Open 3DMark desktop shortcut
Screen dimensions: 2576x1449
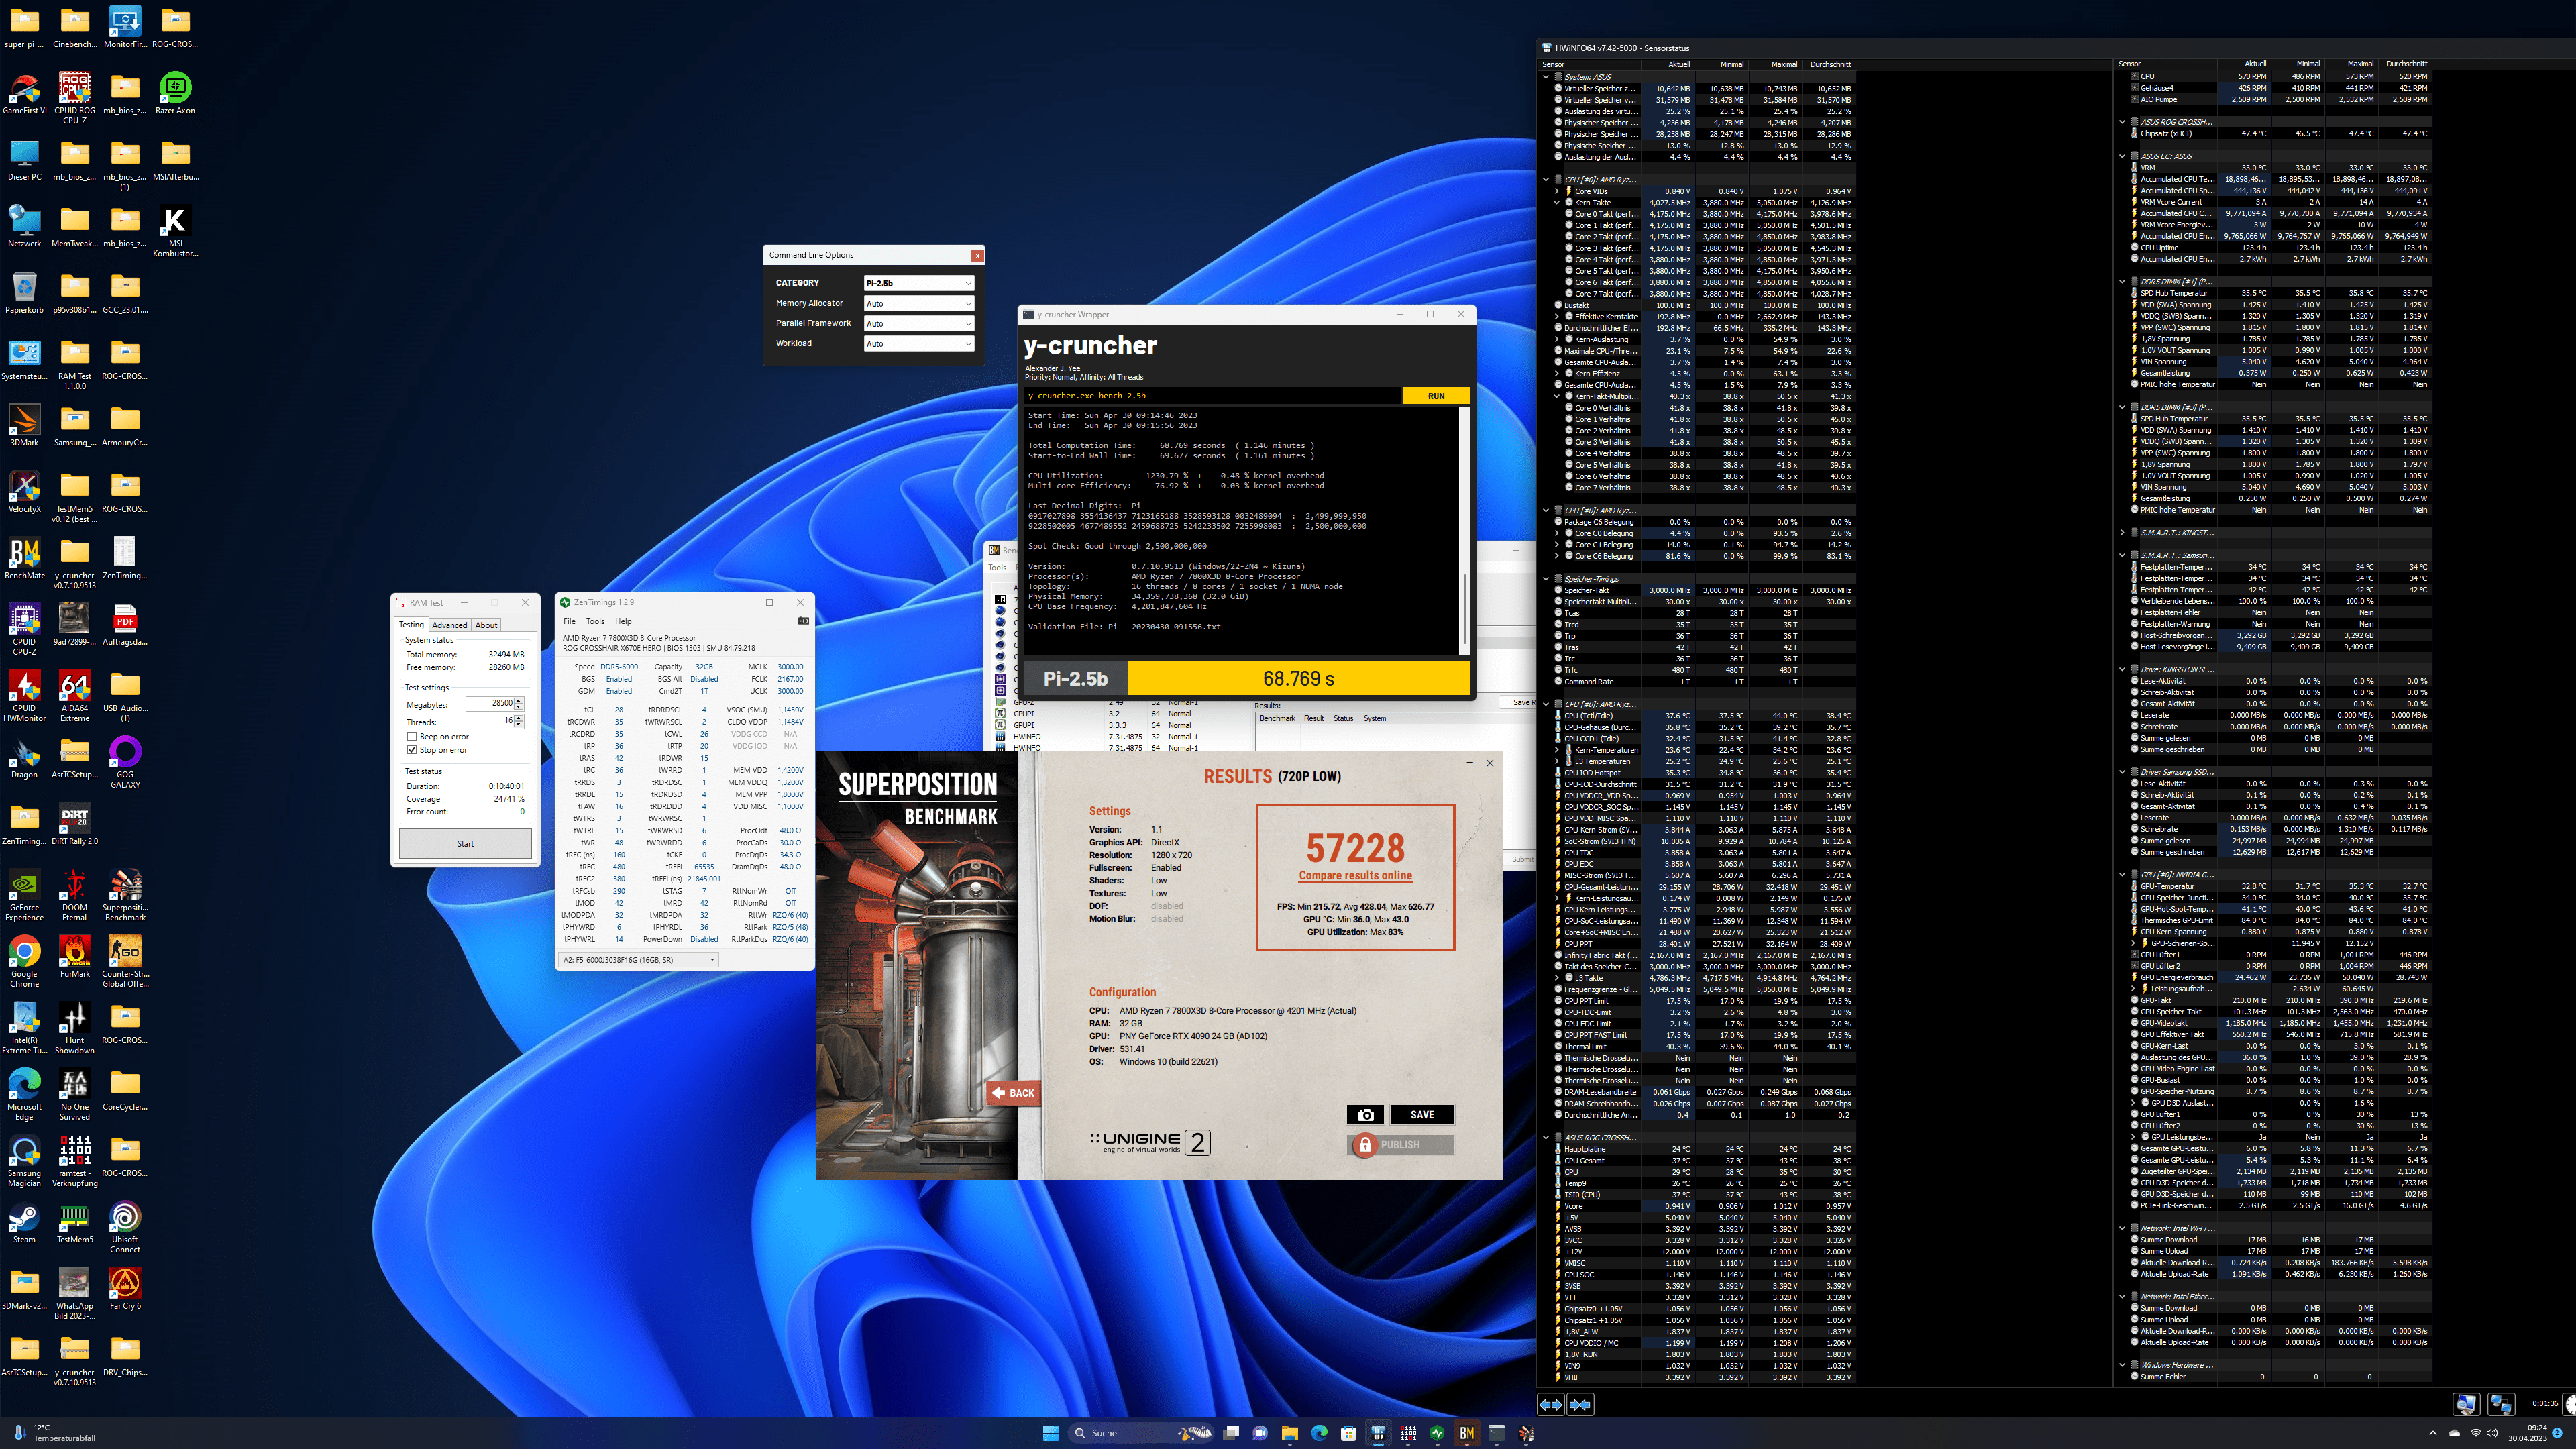pyautogui.click(x=24, y=426)
